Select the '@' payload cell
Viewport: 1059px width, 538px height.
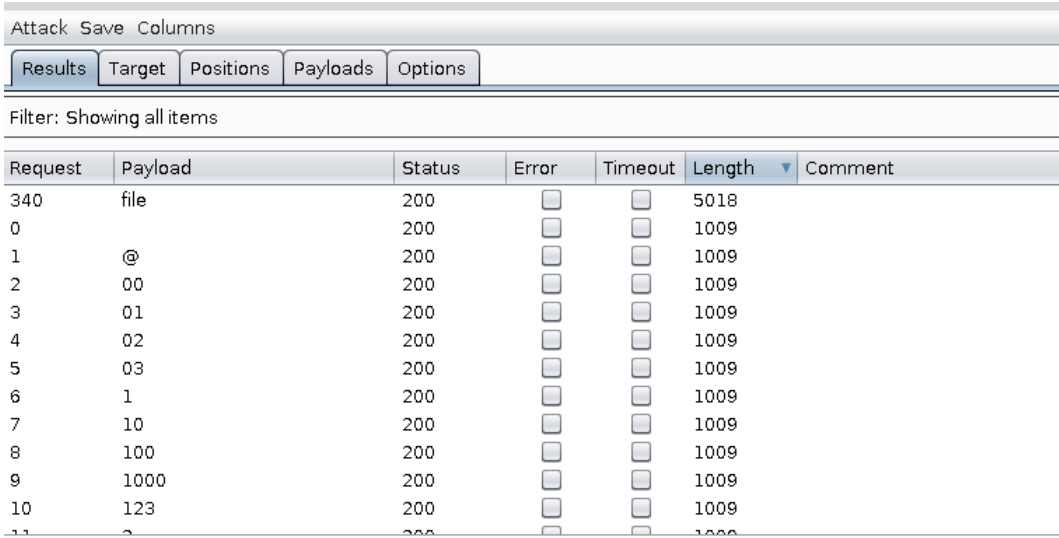click(x=254, y=256)
